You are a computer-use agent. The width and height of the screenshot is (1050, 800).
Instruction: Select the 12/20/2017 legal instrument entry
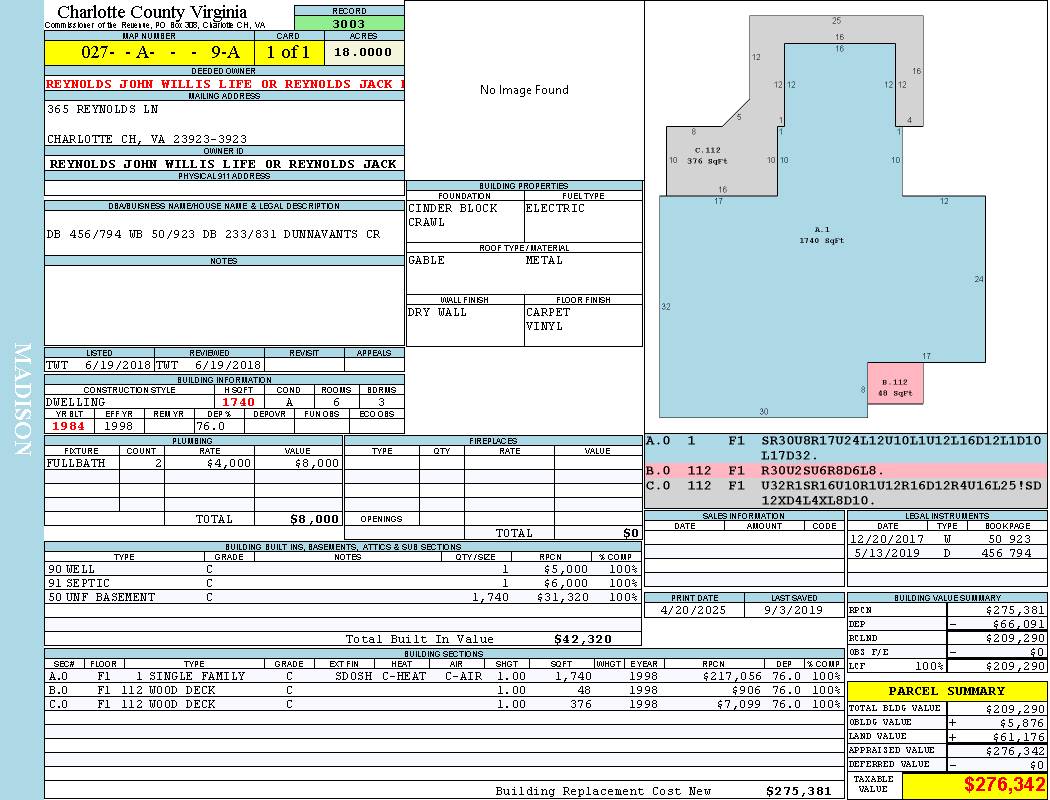click(945, 539)
